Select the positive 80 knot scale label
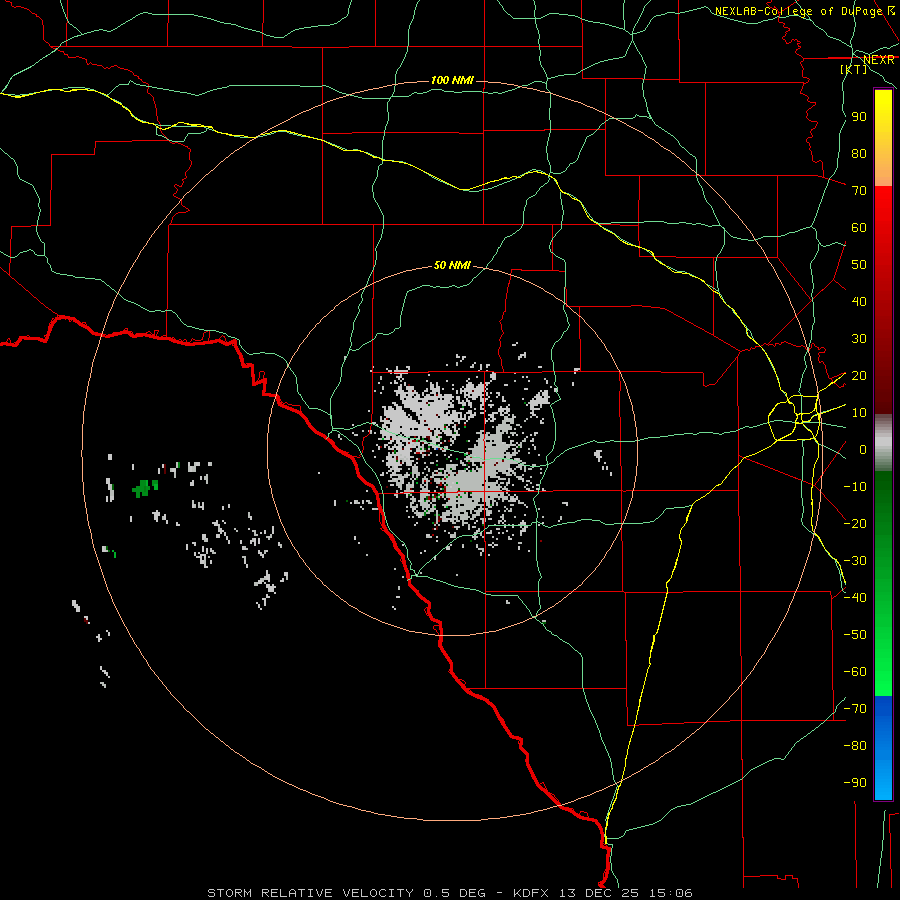 [x=859, y=153]
